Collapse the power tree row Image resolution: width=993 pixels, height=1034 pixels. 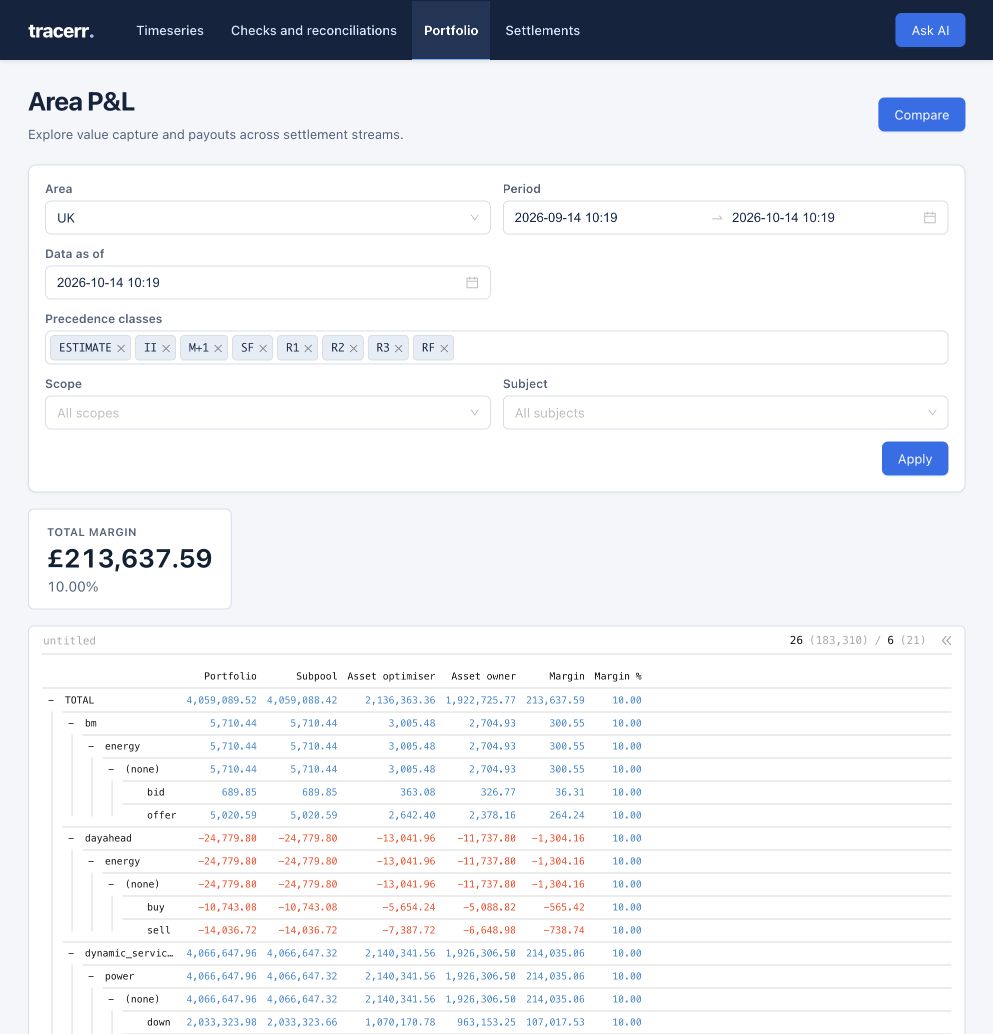click(91, 977)
